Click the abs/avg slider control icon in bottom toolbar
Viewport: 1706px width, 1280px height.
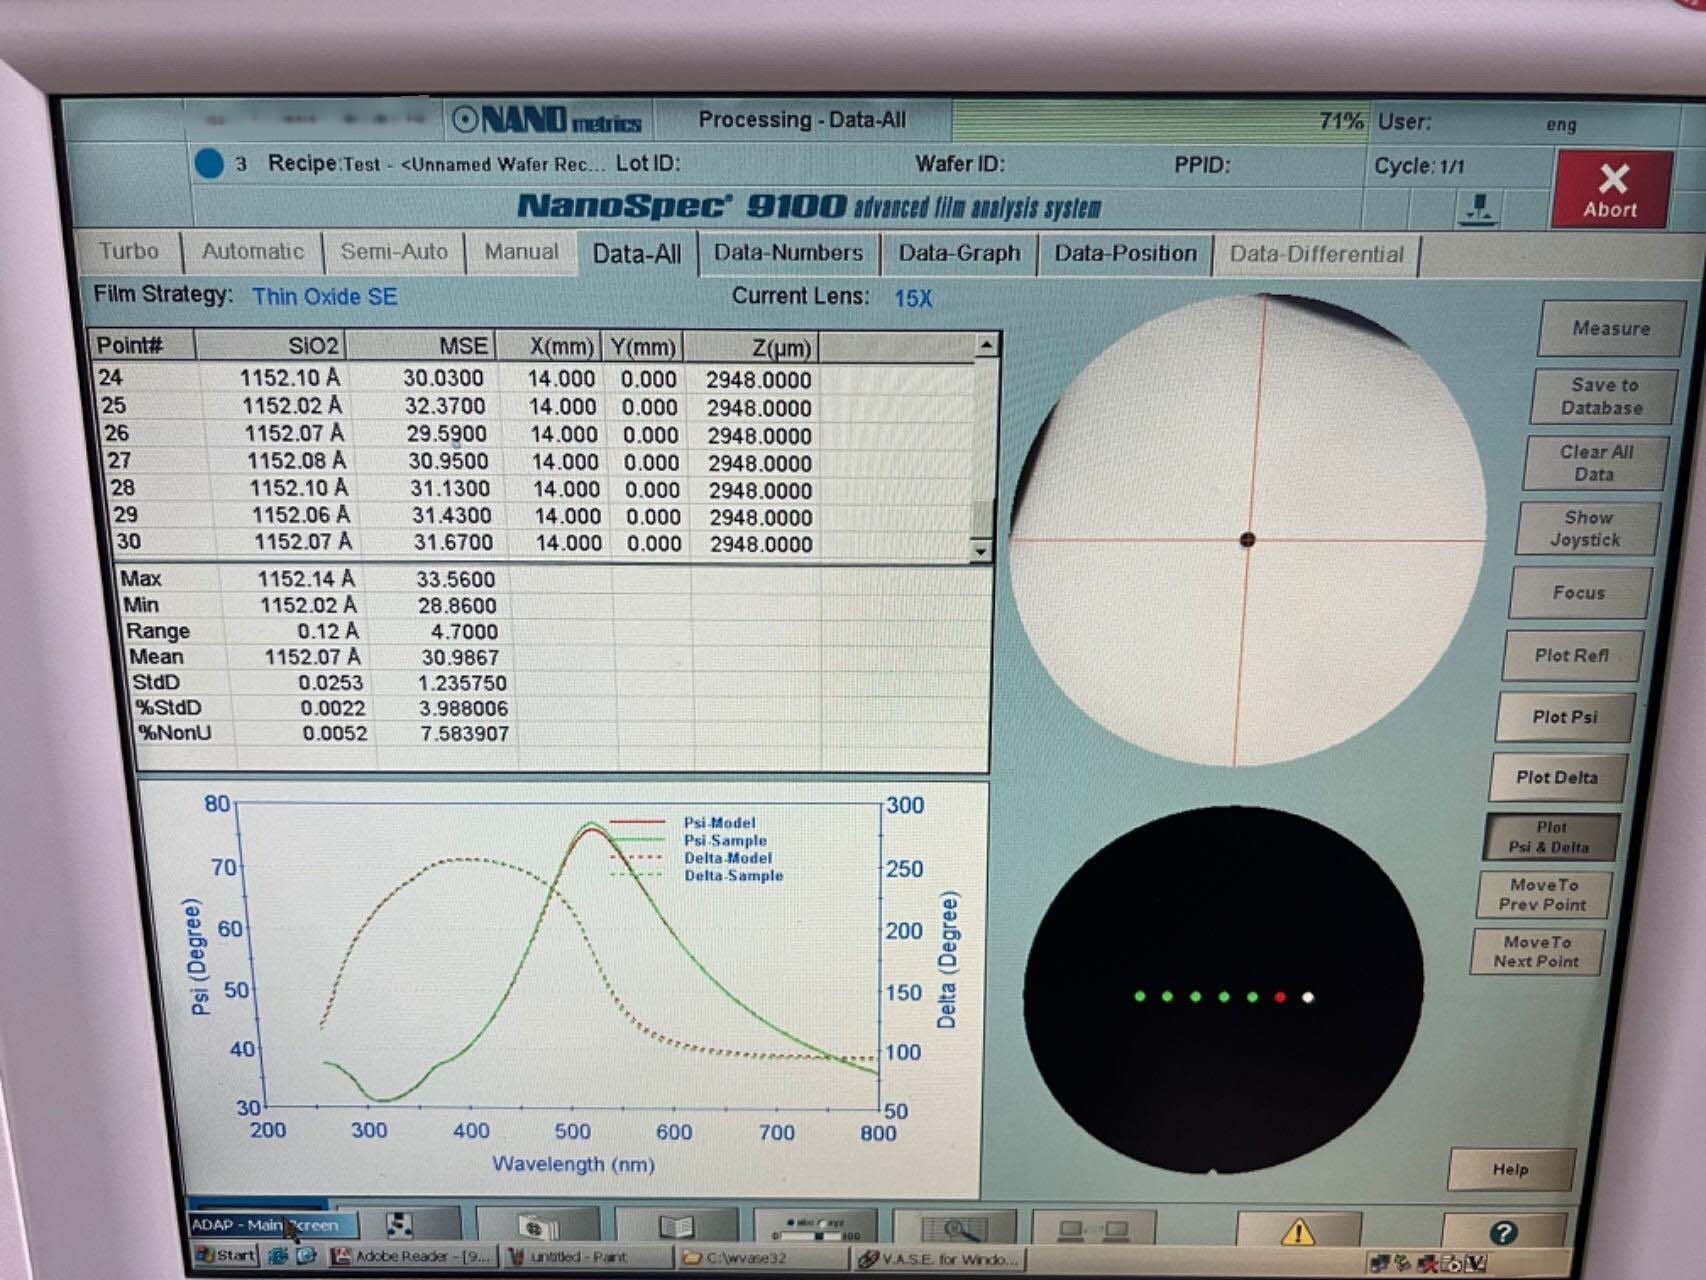(x=816, y=1228)
